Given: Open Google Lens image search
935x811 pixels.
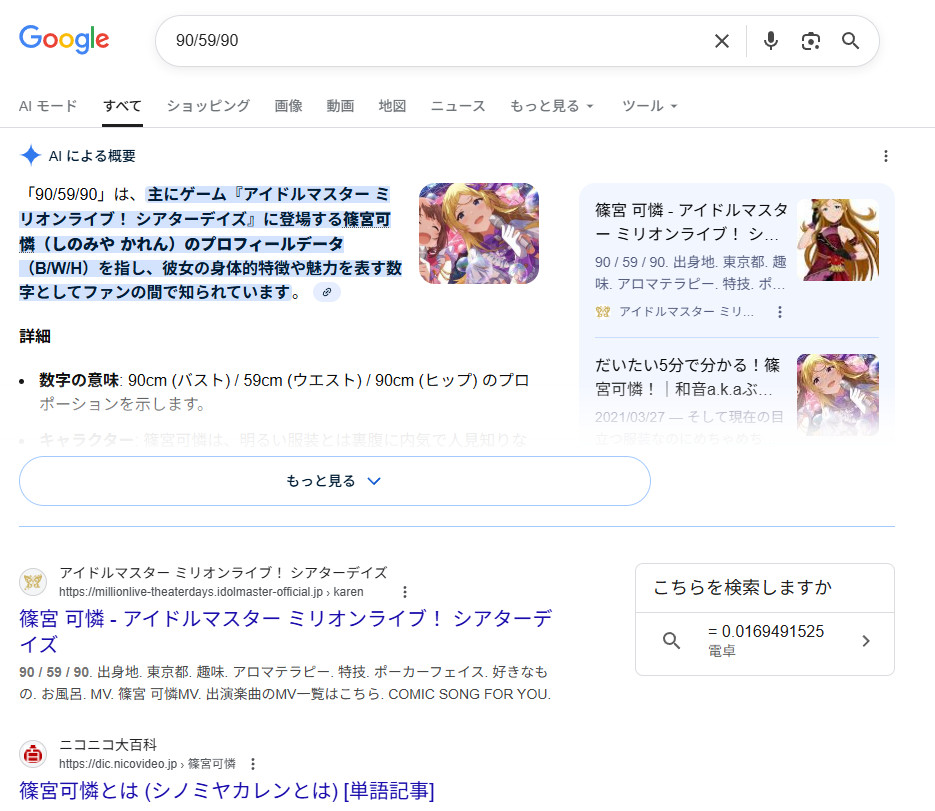Looking at the screenshot, I should tap(810, 41).
